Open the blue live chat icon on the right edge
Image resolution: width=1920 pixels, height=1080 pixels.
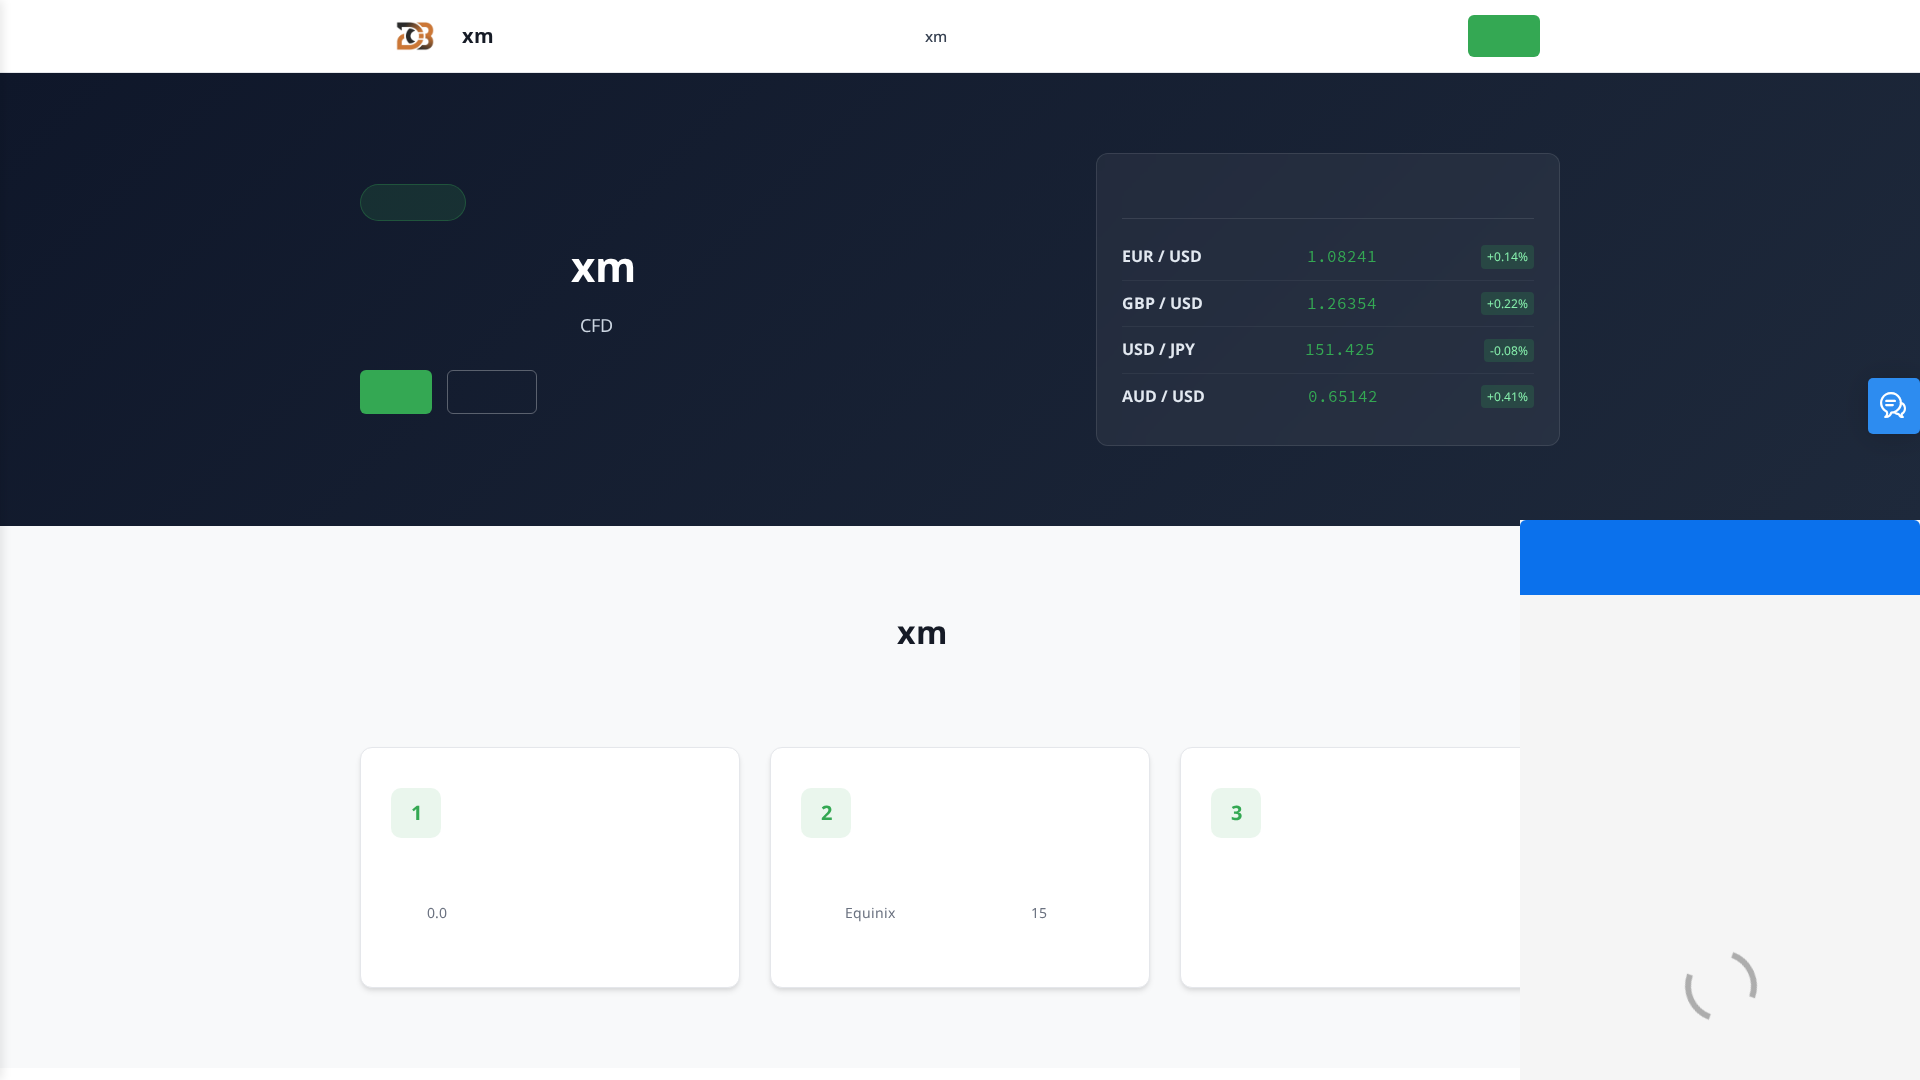point(1893,406)
